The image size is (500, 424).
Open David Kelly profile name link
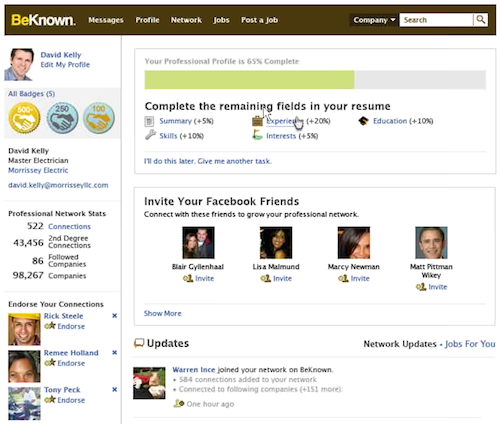(61, 55)
